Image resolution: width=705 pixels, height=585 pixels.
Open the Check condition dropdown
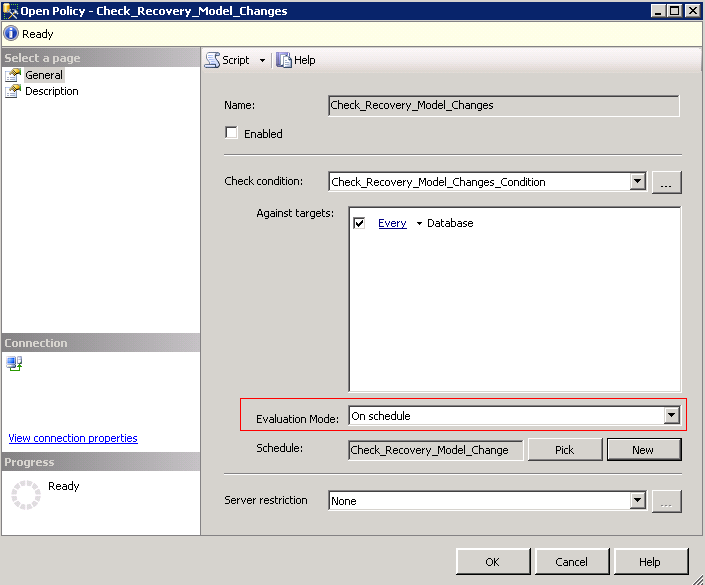[637, 182]
